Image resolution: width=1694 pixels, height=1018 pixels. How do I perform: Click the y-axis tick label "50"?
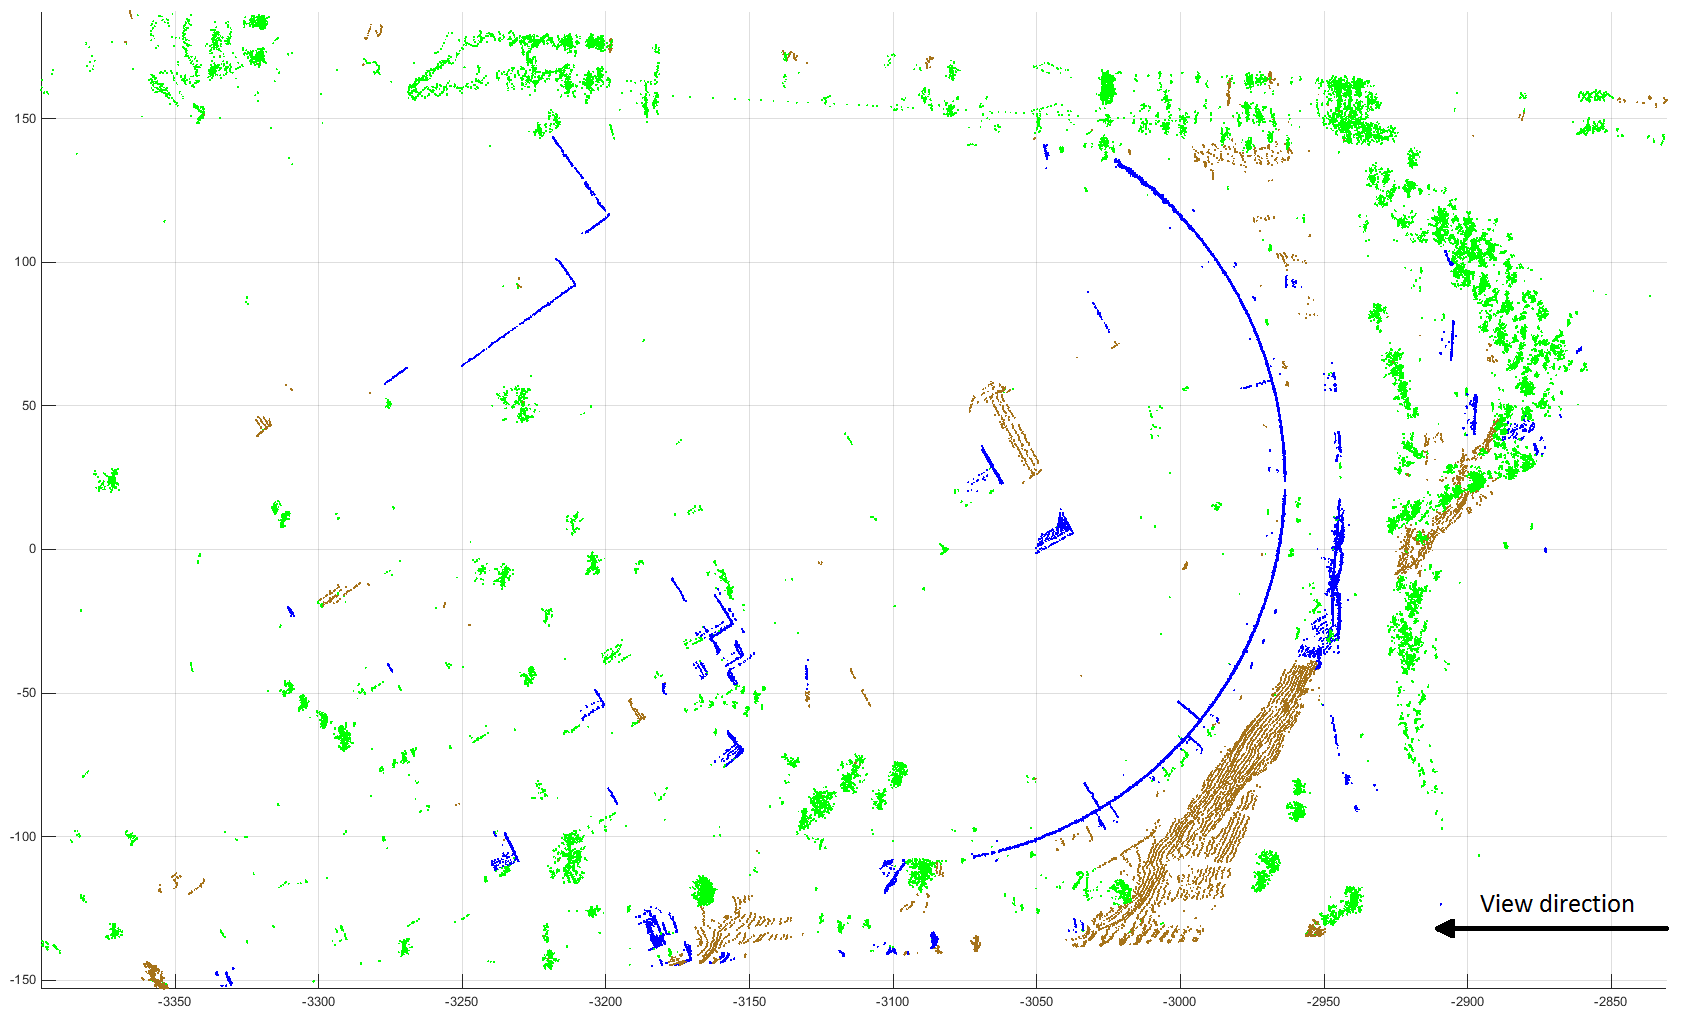tap(29, 406)
